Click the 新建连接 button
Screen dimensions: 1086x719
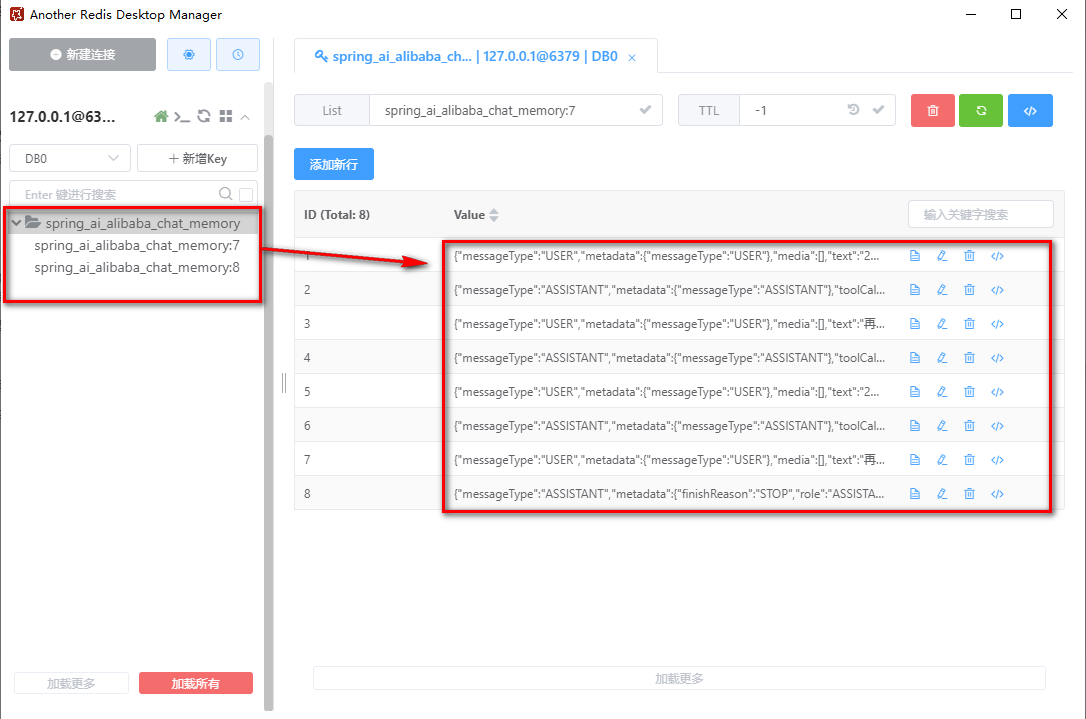82,55
